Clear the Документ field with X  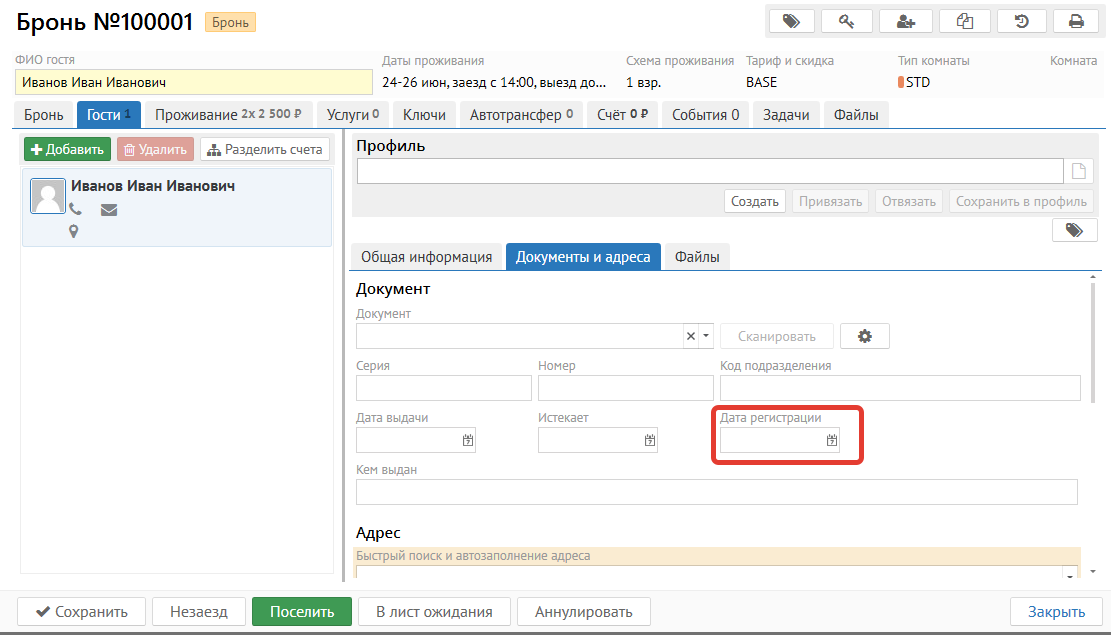coord(690,337)
